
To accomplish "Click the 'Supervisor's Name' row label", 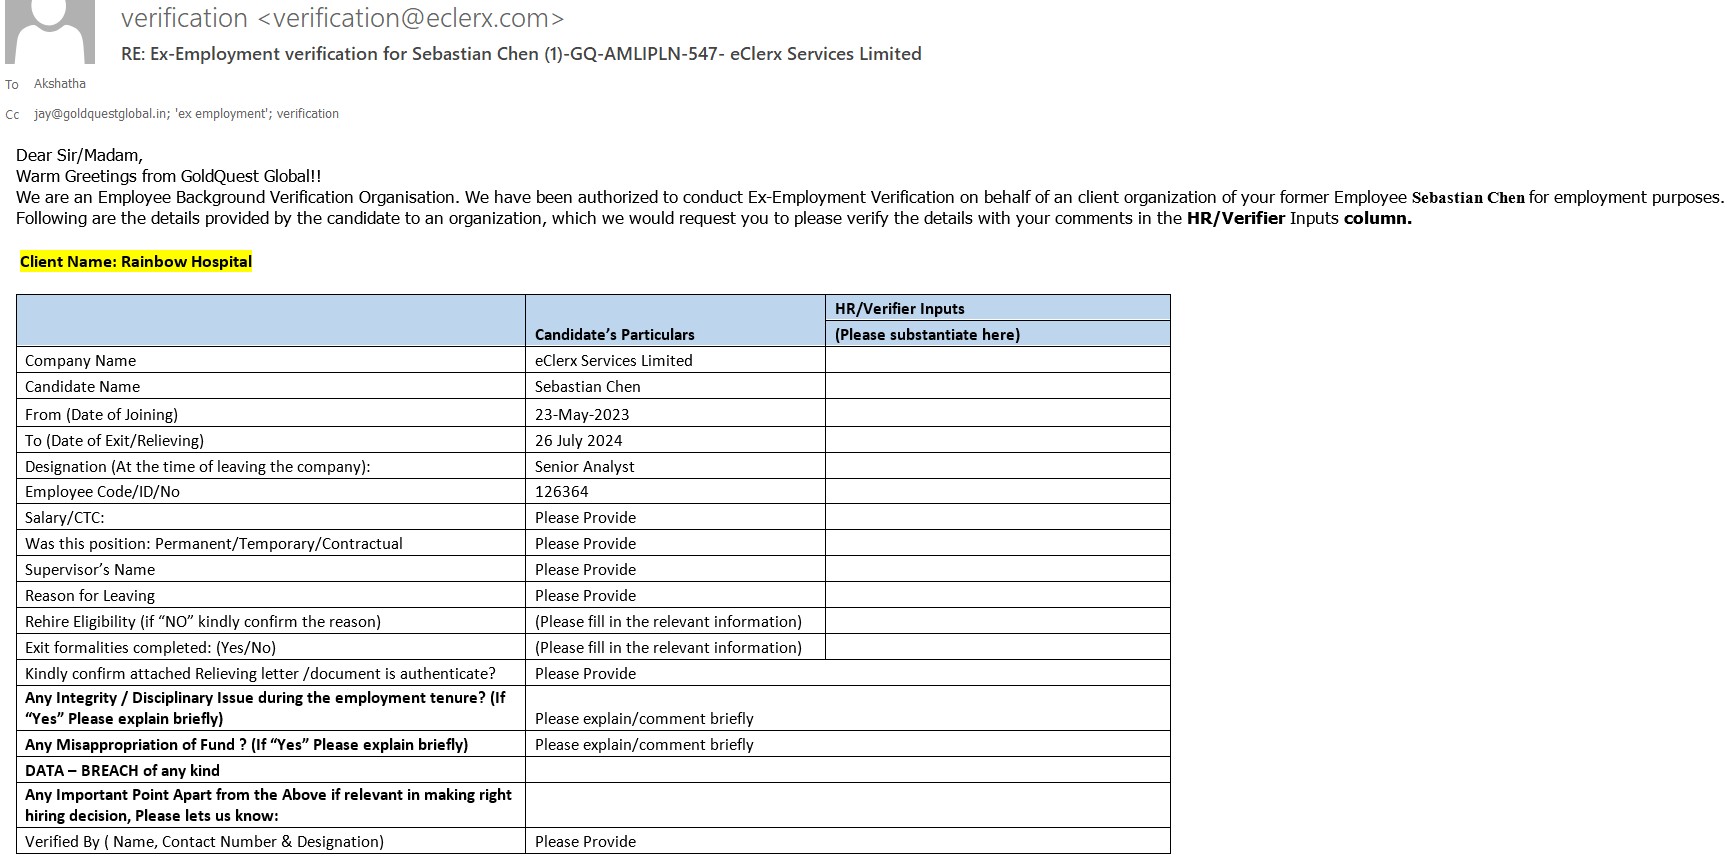I will coord(90,569).
